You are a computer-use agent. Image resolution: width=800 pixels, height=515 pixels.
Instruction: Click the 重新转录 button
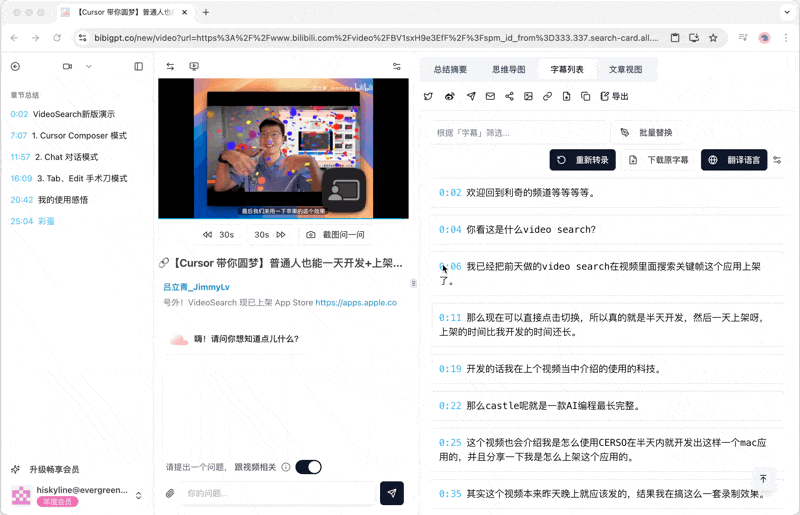[583, 160]
